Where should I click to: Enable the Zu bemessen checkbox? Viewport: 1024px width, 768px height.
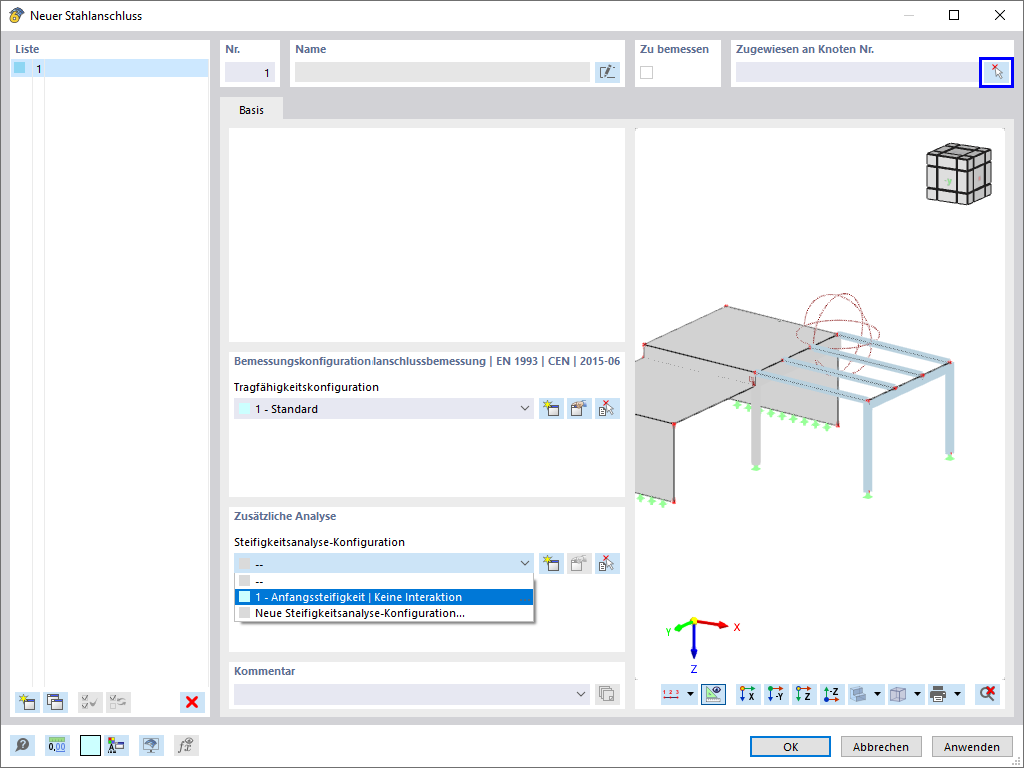647,72
